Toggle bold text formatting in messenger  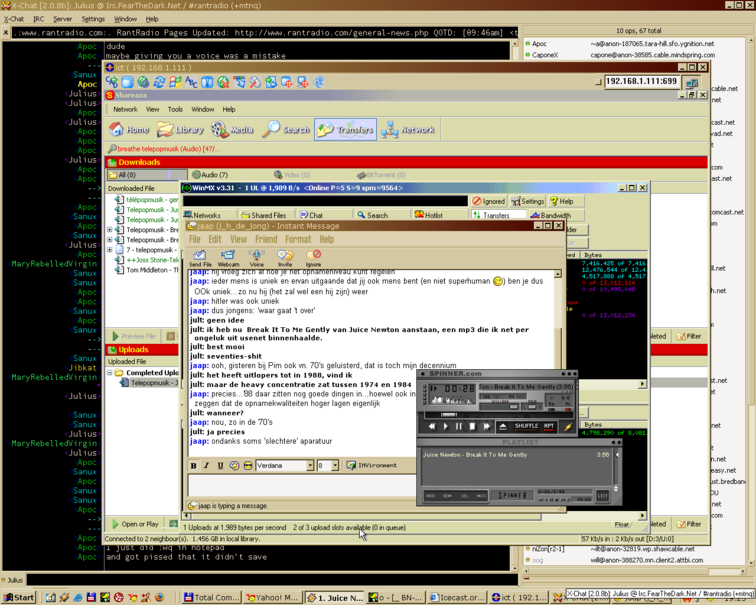click(x=194, y=465)
